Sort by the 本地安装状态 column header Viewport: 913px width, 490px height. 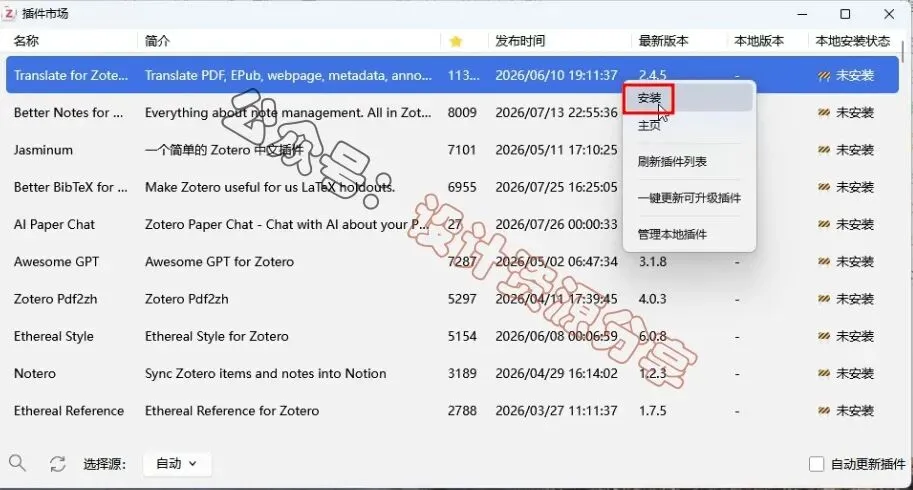852,41
